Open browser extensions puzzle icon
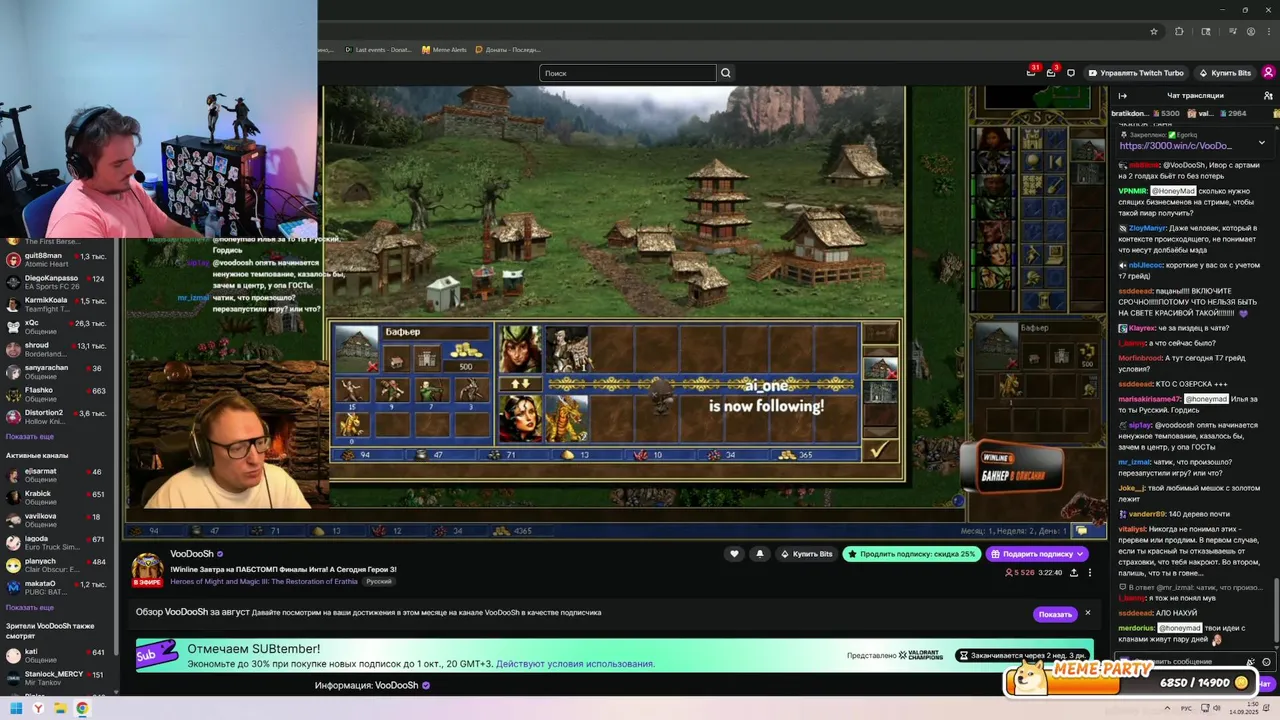The height and width of the screenshot is (720, 1280). click(x=1179, y=31)
